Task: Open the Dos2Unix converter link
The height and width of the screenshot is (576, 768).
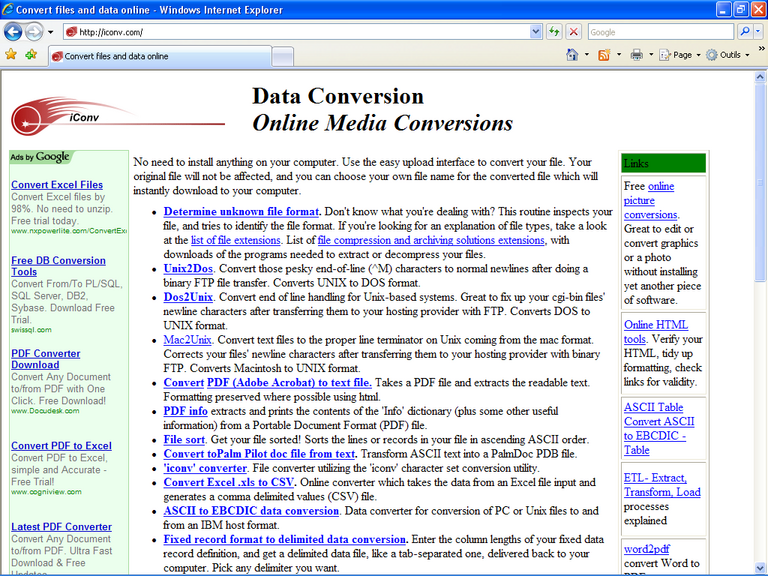Action: click(x=188, y=297)
